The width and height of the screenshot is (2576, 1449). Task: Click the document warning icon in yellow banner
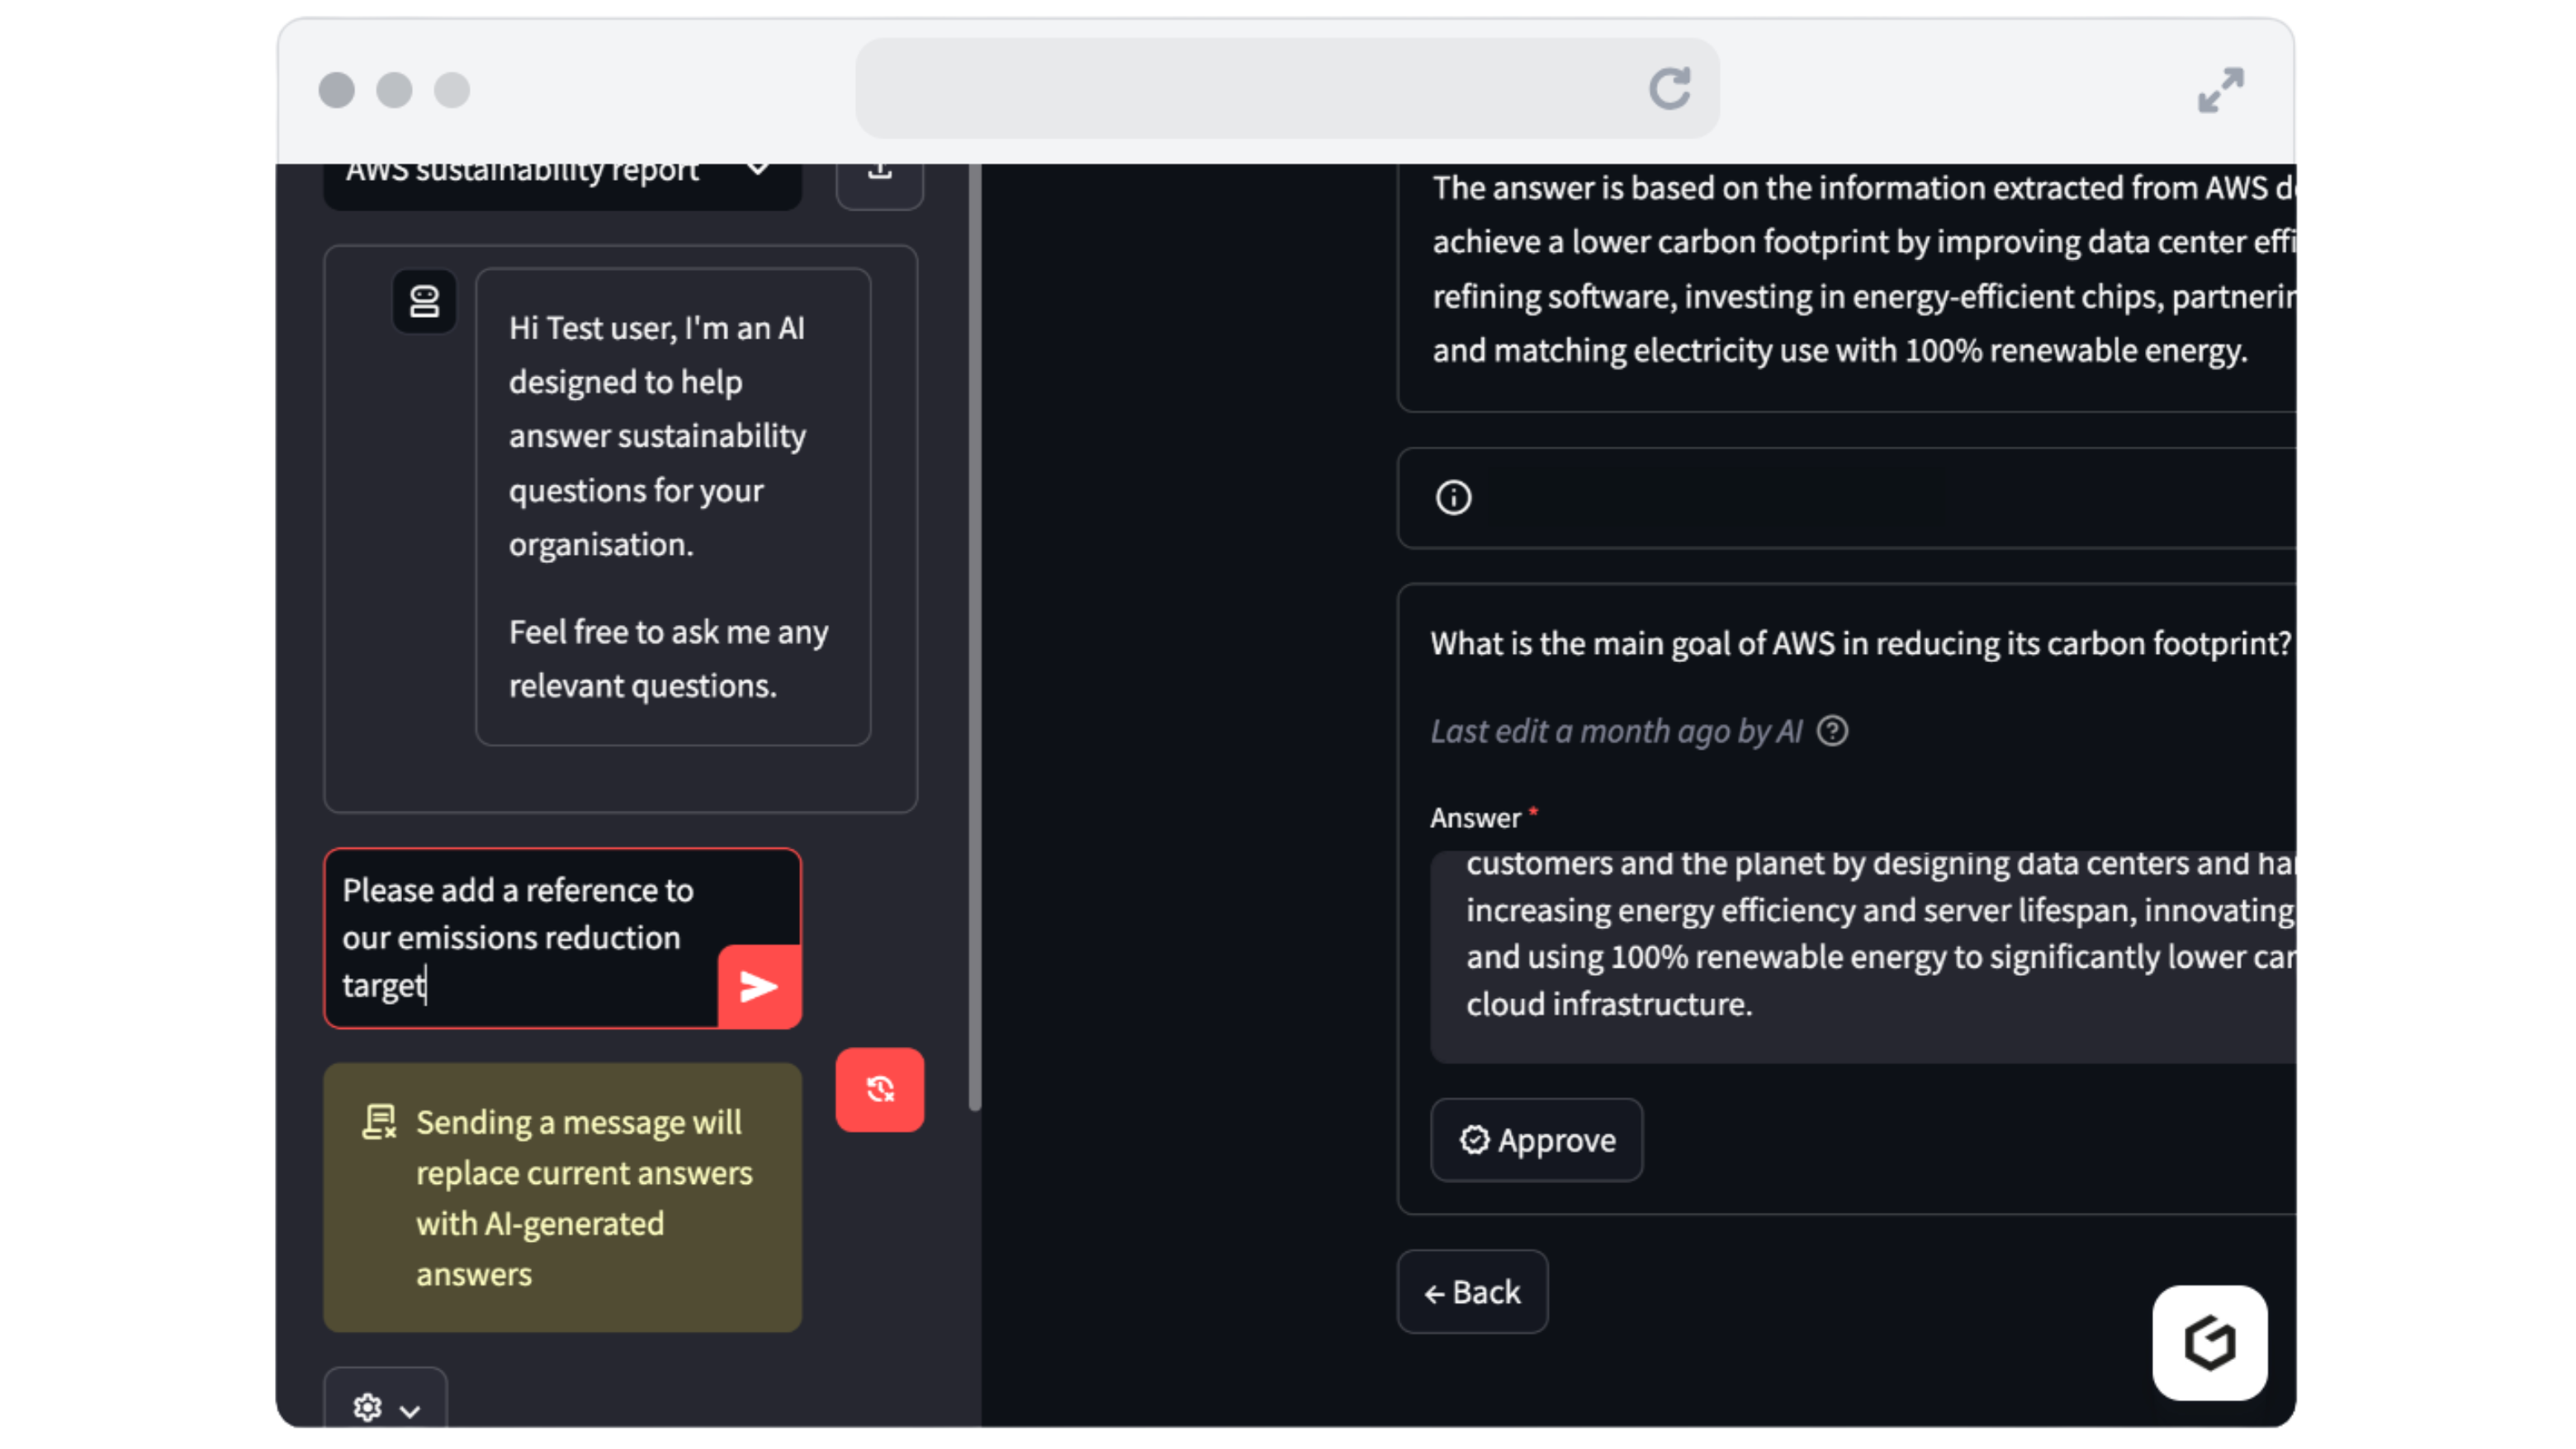tap(379, 1122)
